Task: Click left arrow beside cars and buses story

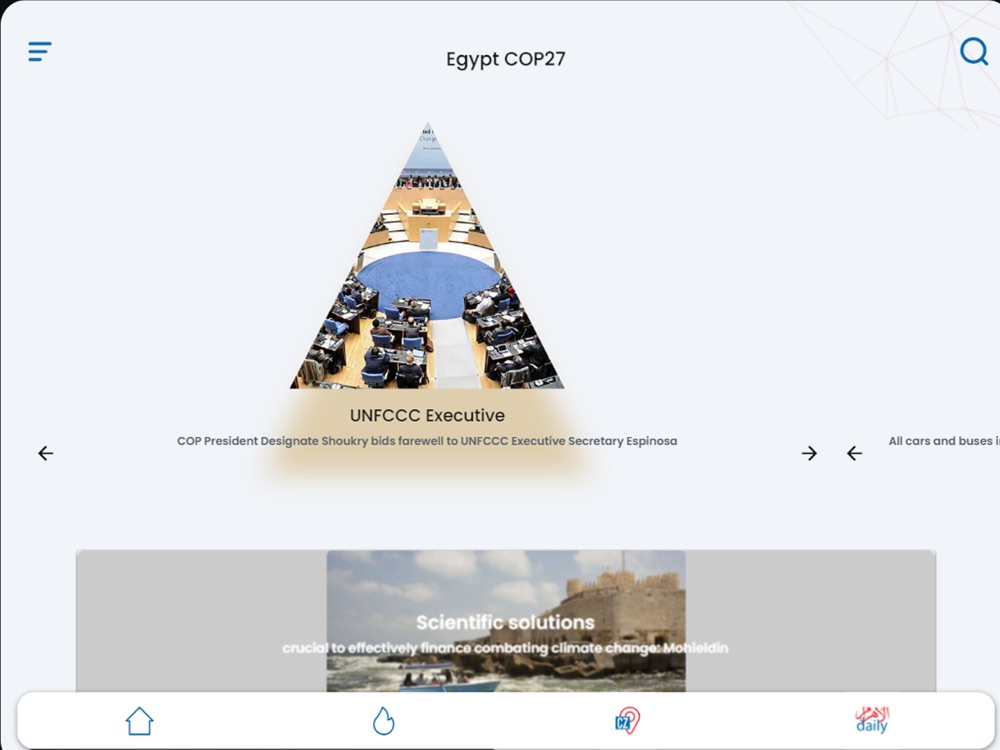Action: (855, 453)
